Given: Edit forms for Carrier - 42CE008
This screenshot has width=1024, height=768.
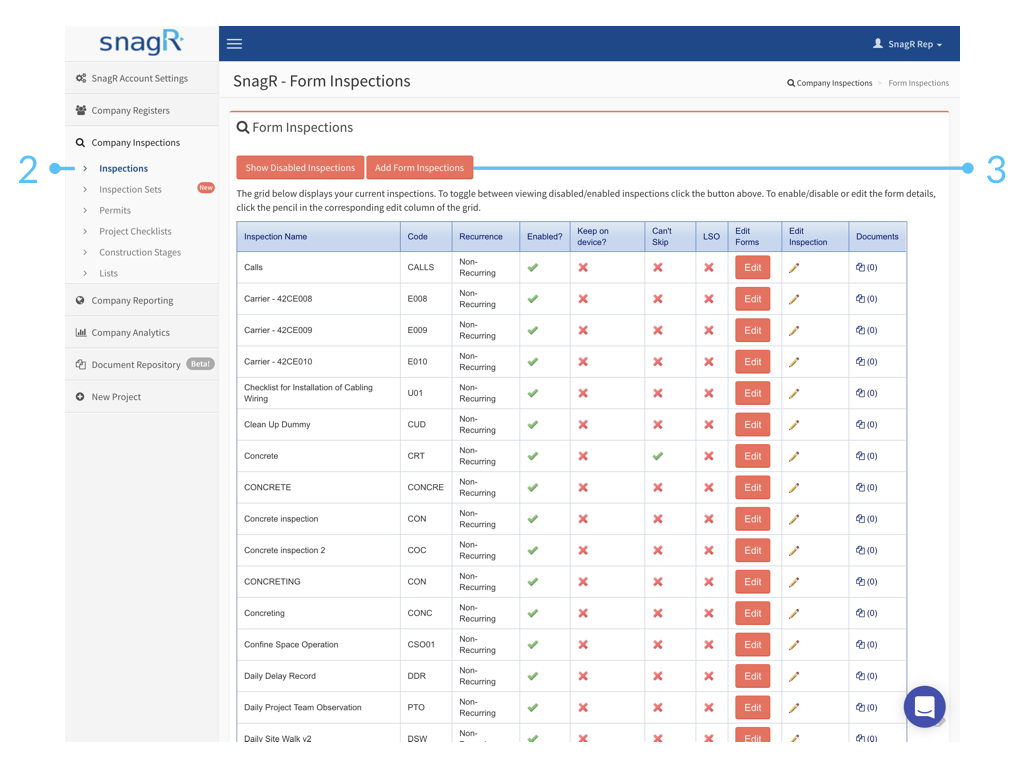Looking at the screenshot, I should tap(752, 298).
